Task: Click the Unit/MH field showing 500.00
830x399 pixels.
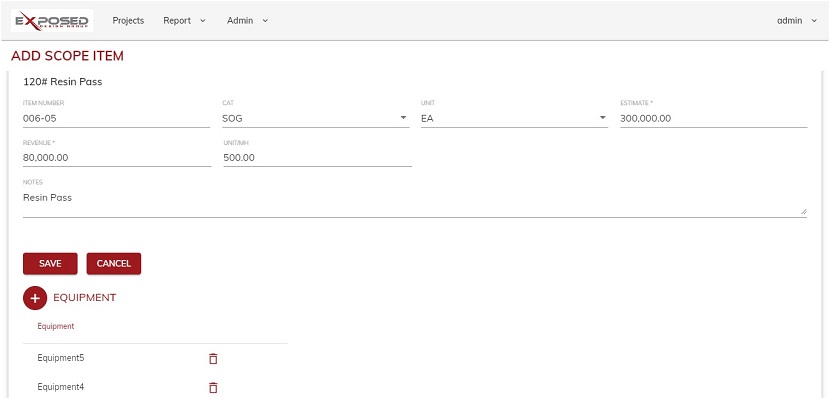Action: coord(318,158)
